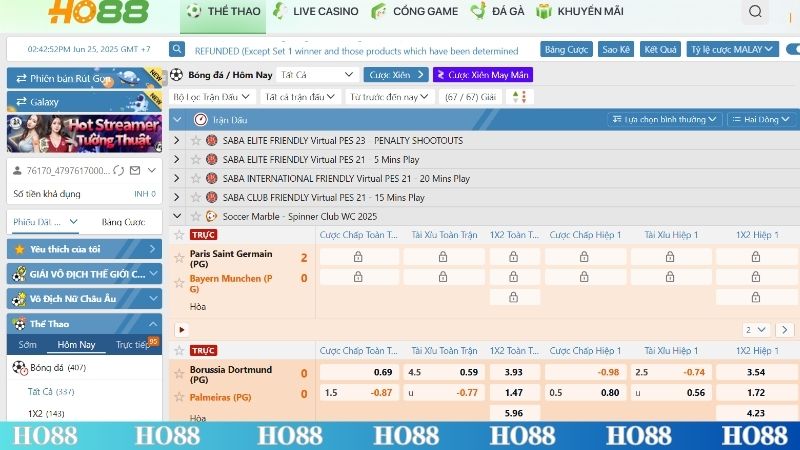Favorite the Palmeiras (PG) team row
This screenshot has width=800, height=450.
point(179,397)
